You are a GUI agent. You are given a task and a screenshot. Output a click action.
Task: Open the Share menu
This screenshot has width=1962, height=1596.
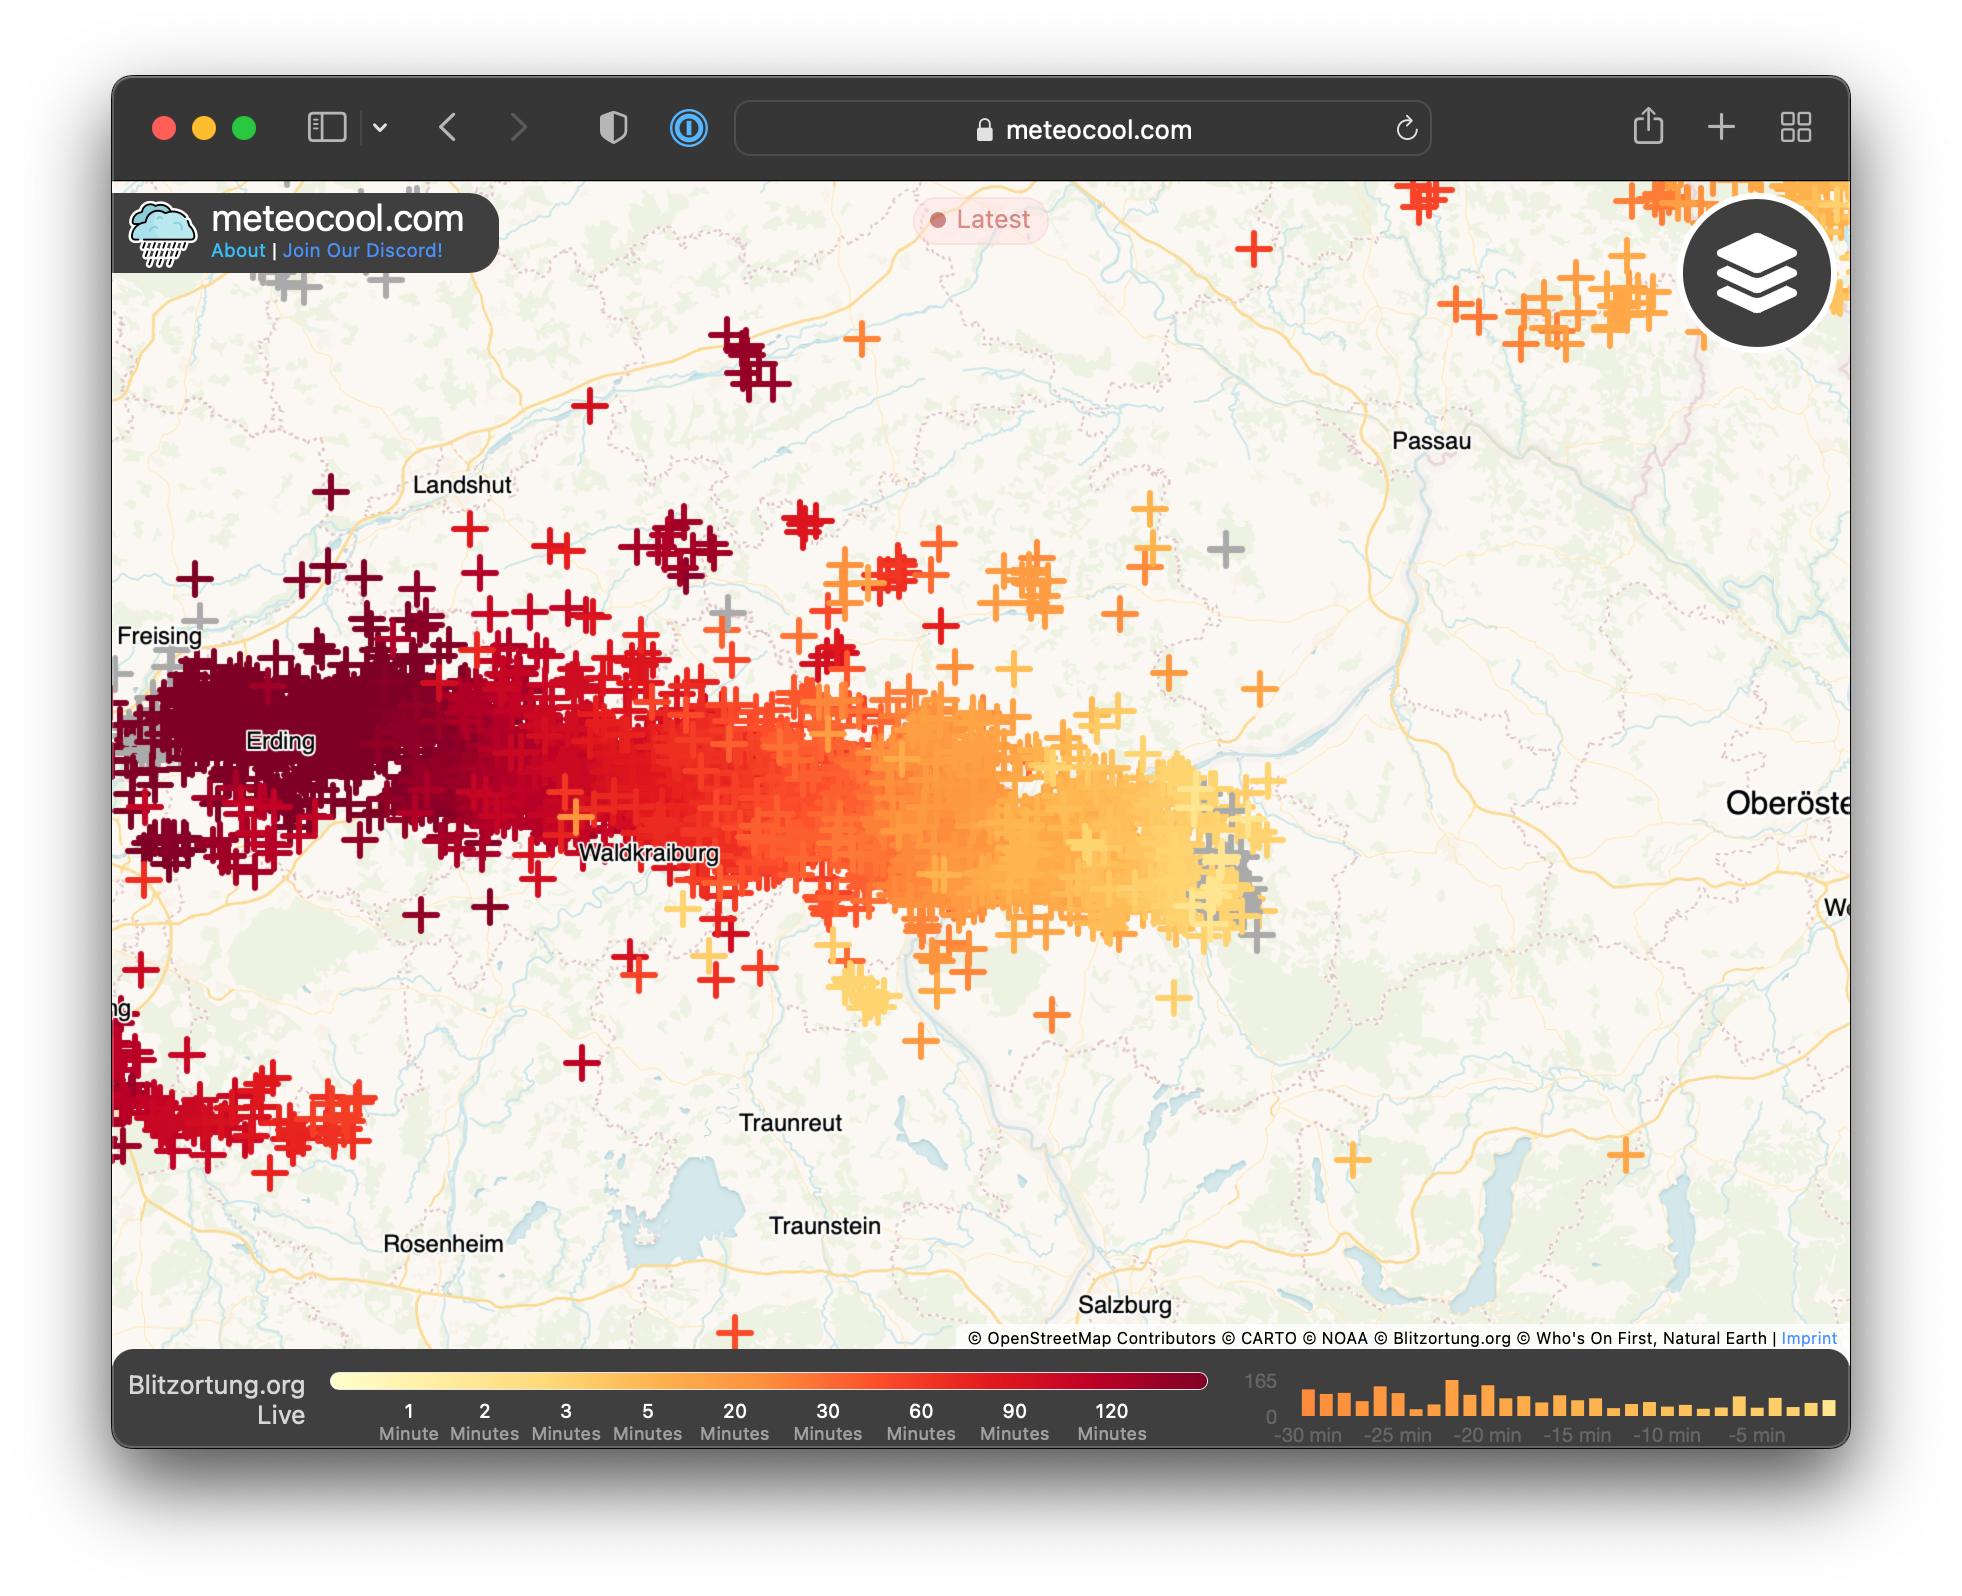pyautogui.click(x=1648, y=126)
